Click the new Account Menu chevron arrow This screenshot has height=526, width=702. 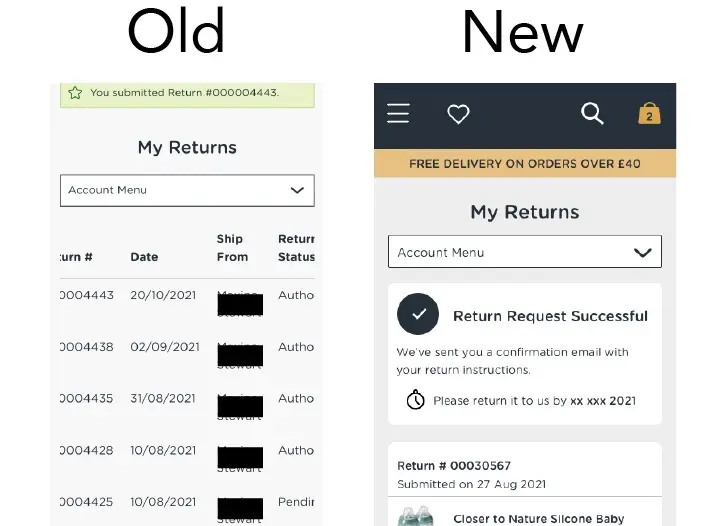tap(643, 253)
